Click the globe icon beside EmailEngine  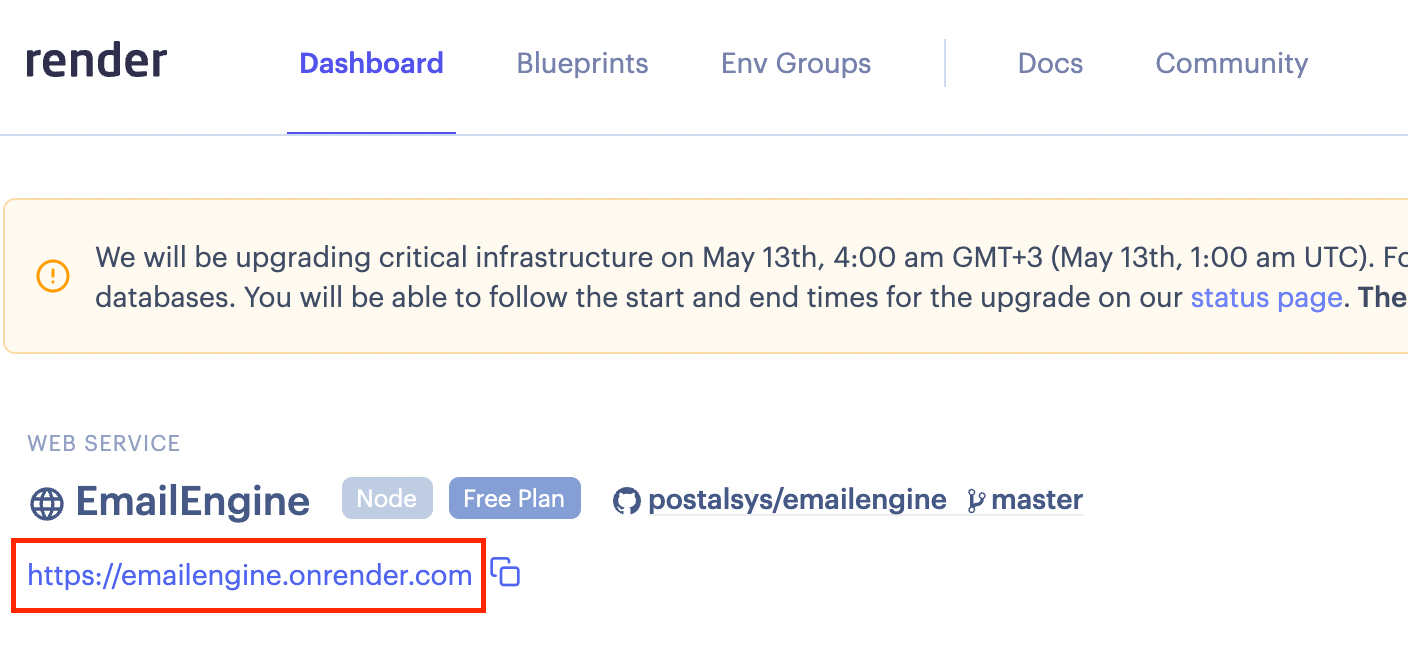[47, 502]
